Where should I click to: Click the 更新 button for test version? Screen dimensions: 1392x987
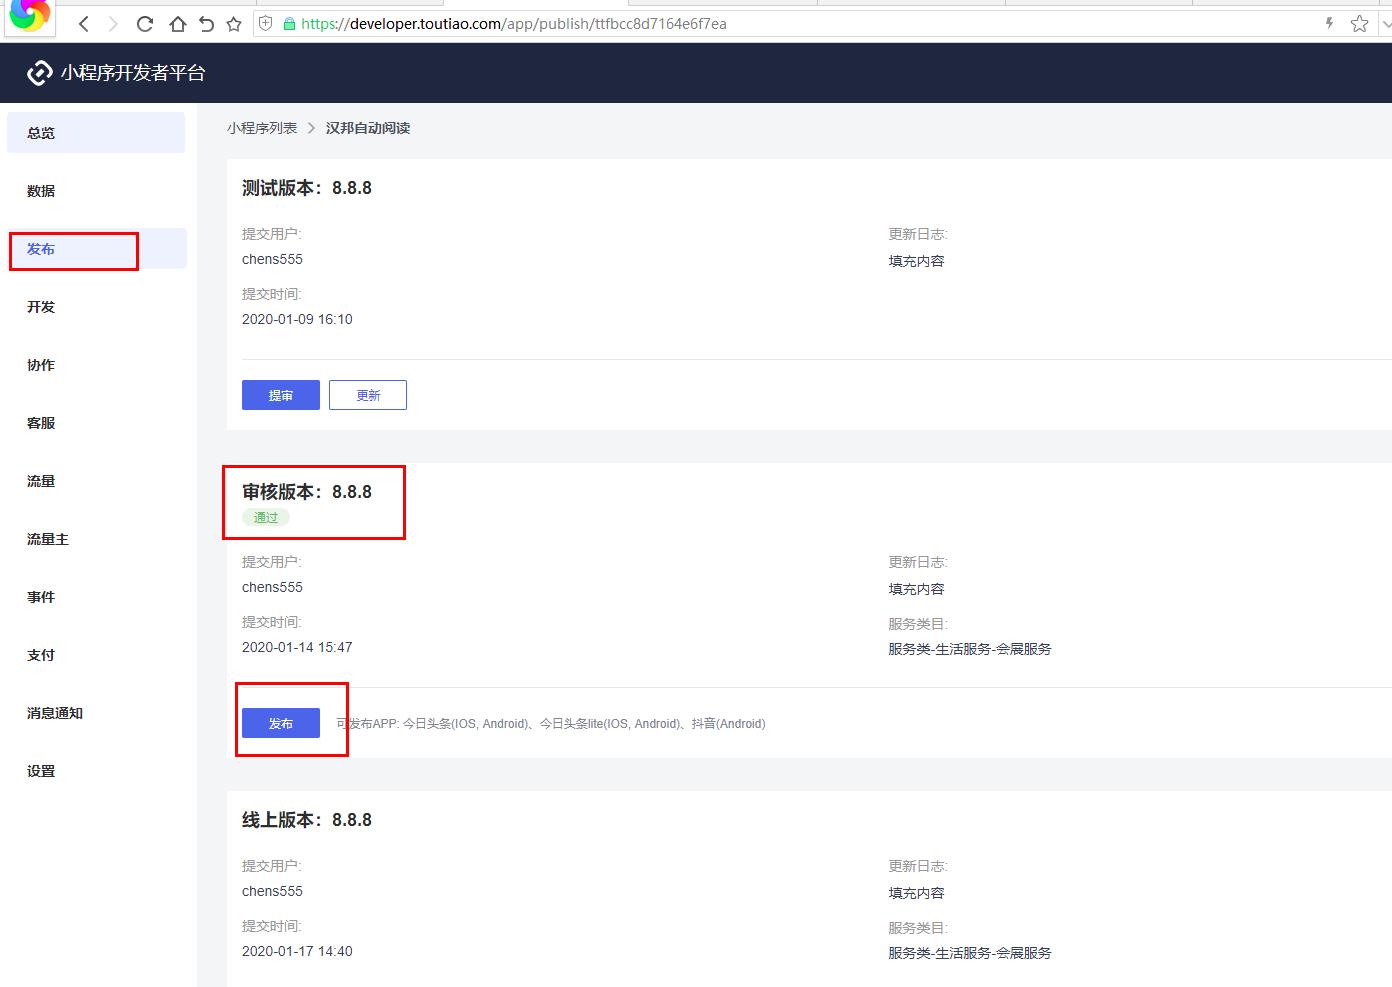(368, 395)
